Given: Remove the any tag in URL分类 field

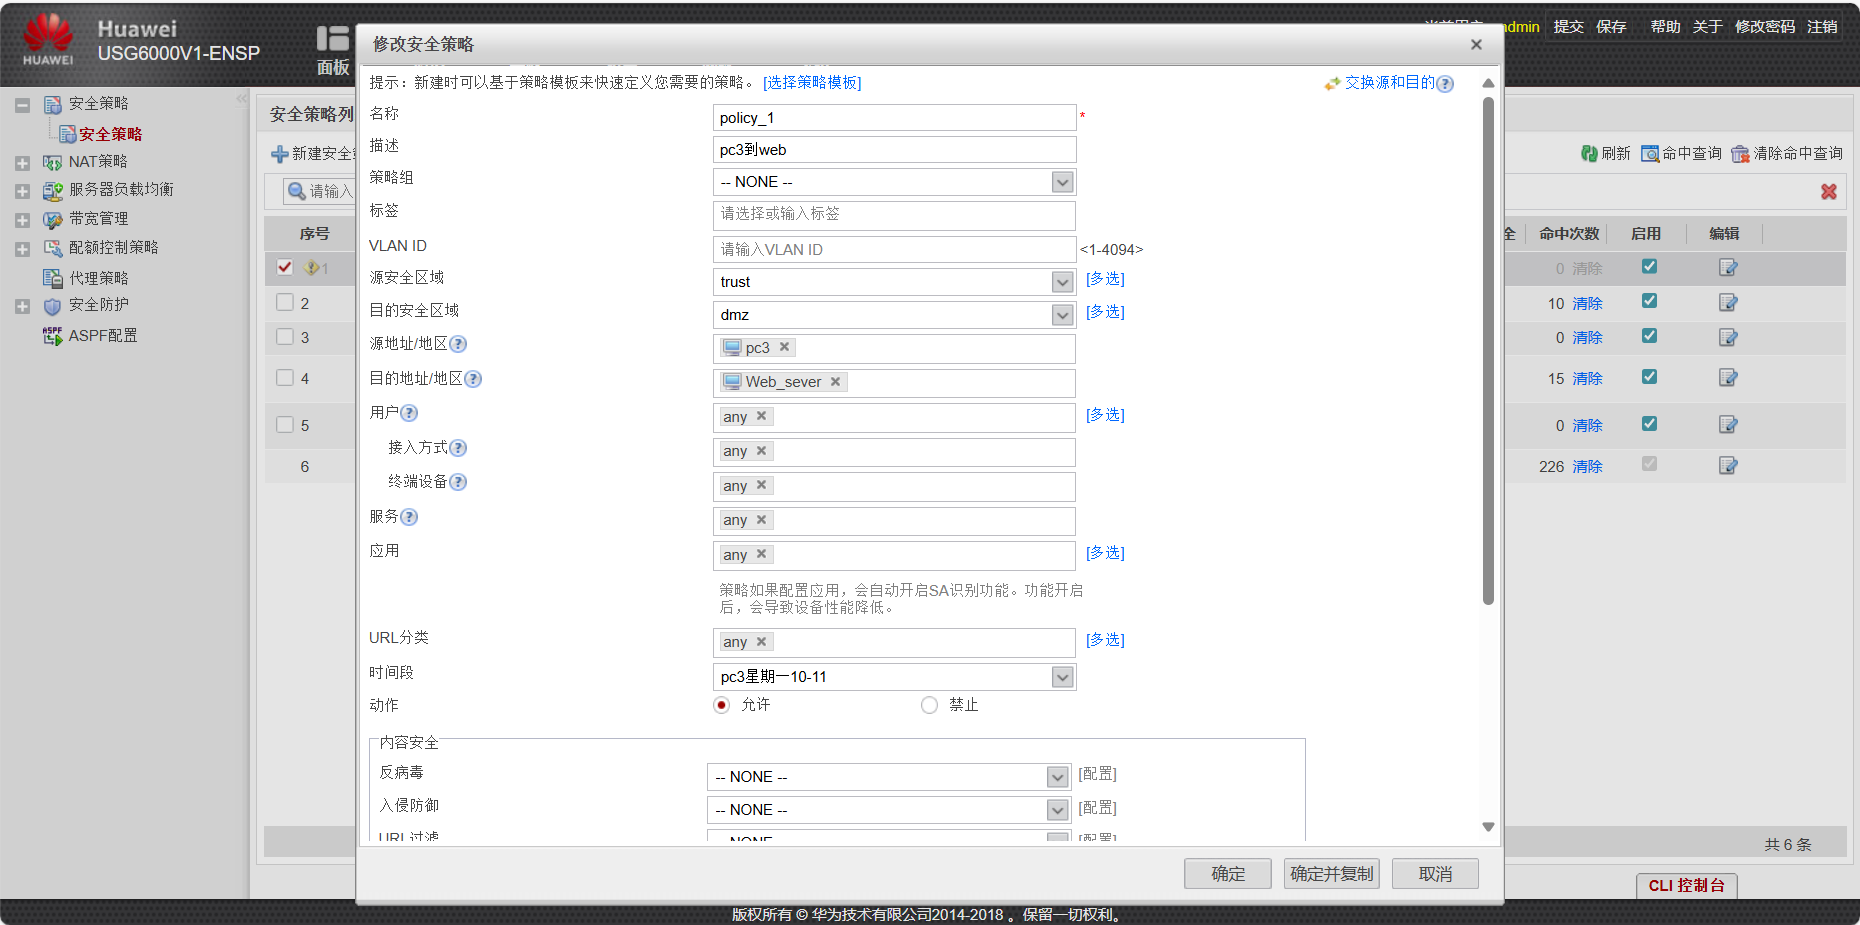Looking at the screenshot, I should pos(761,642).
